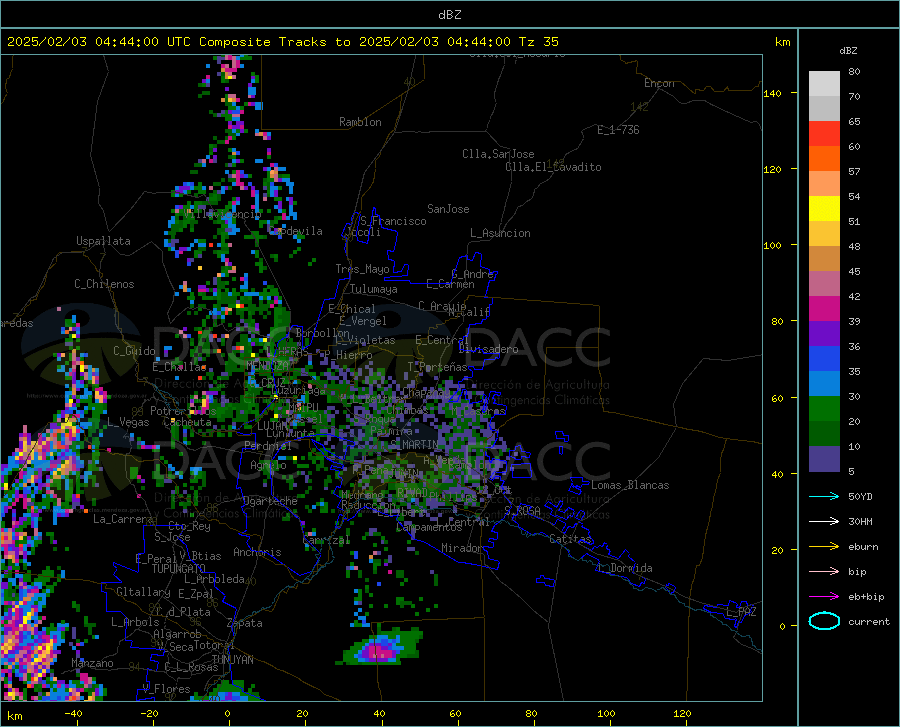Image resolution: width=900 pixels, height=727 pixels.
Task: Click the Manzano place label
Action: (x=92, y=663)
